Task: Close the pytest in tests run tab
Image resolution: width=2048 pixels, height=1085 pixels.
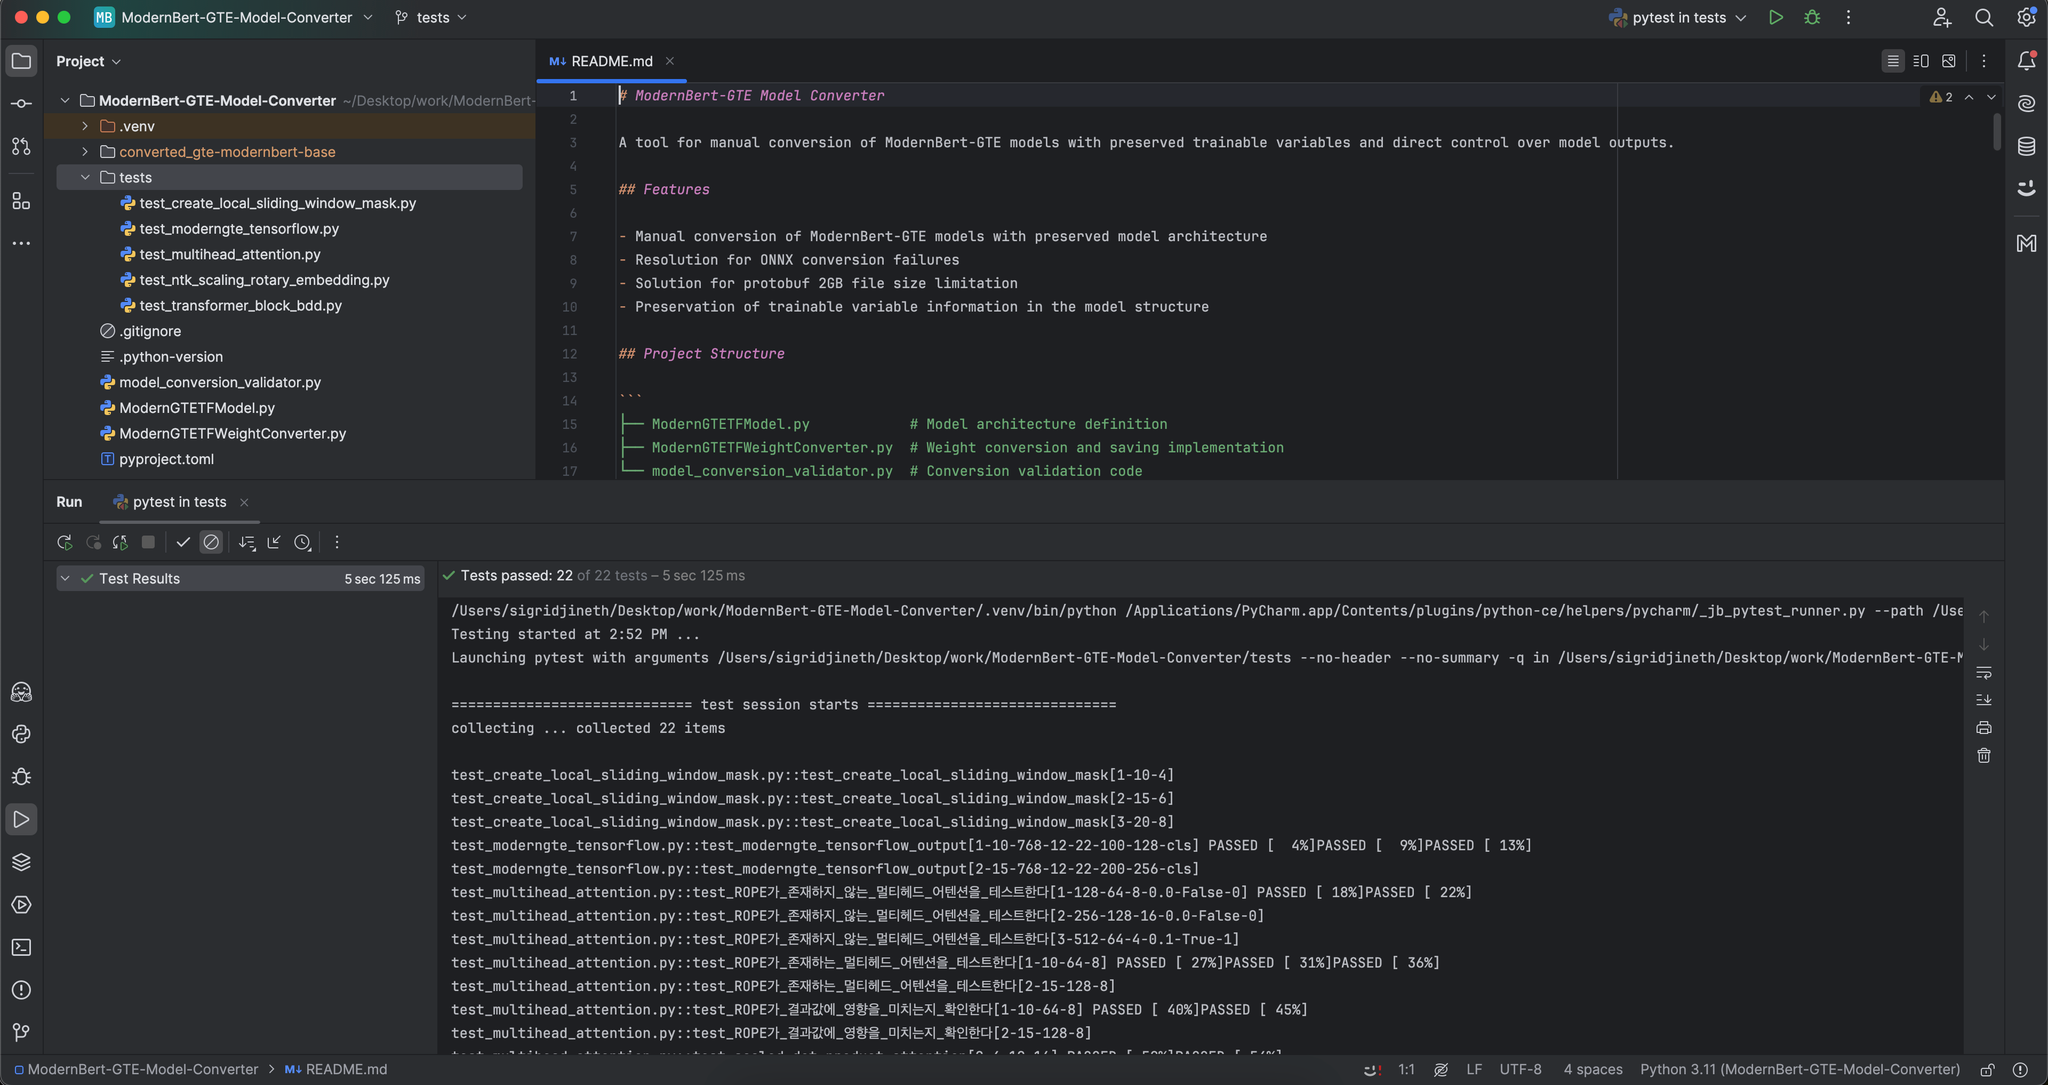Action: (244, 502)
